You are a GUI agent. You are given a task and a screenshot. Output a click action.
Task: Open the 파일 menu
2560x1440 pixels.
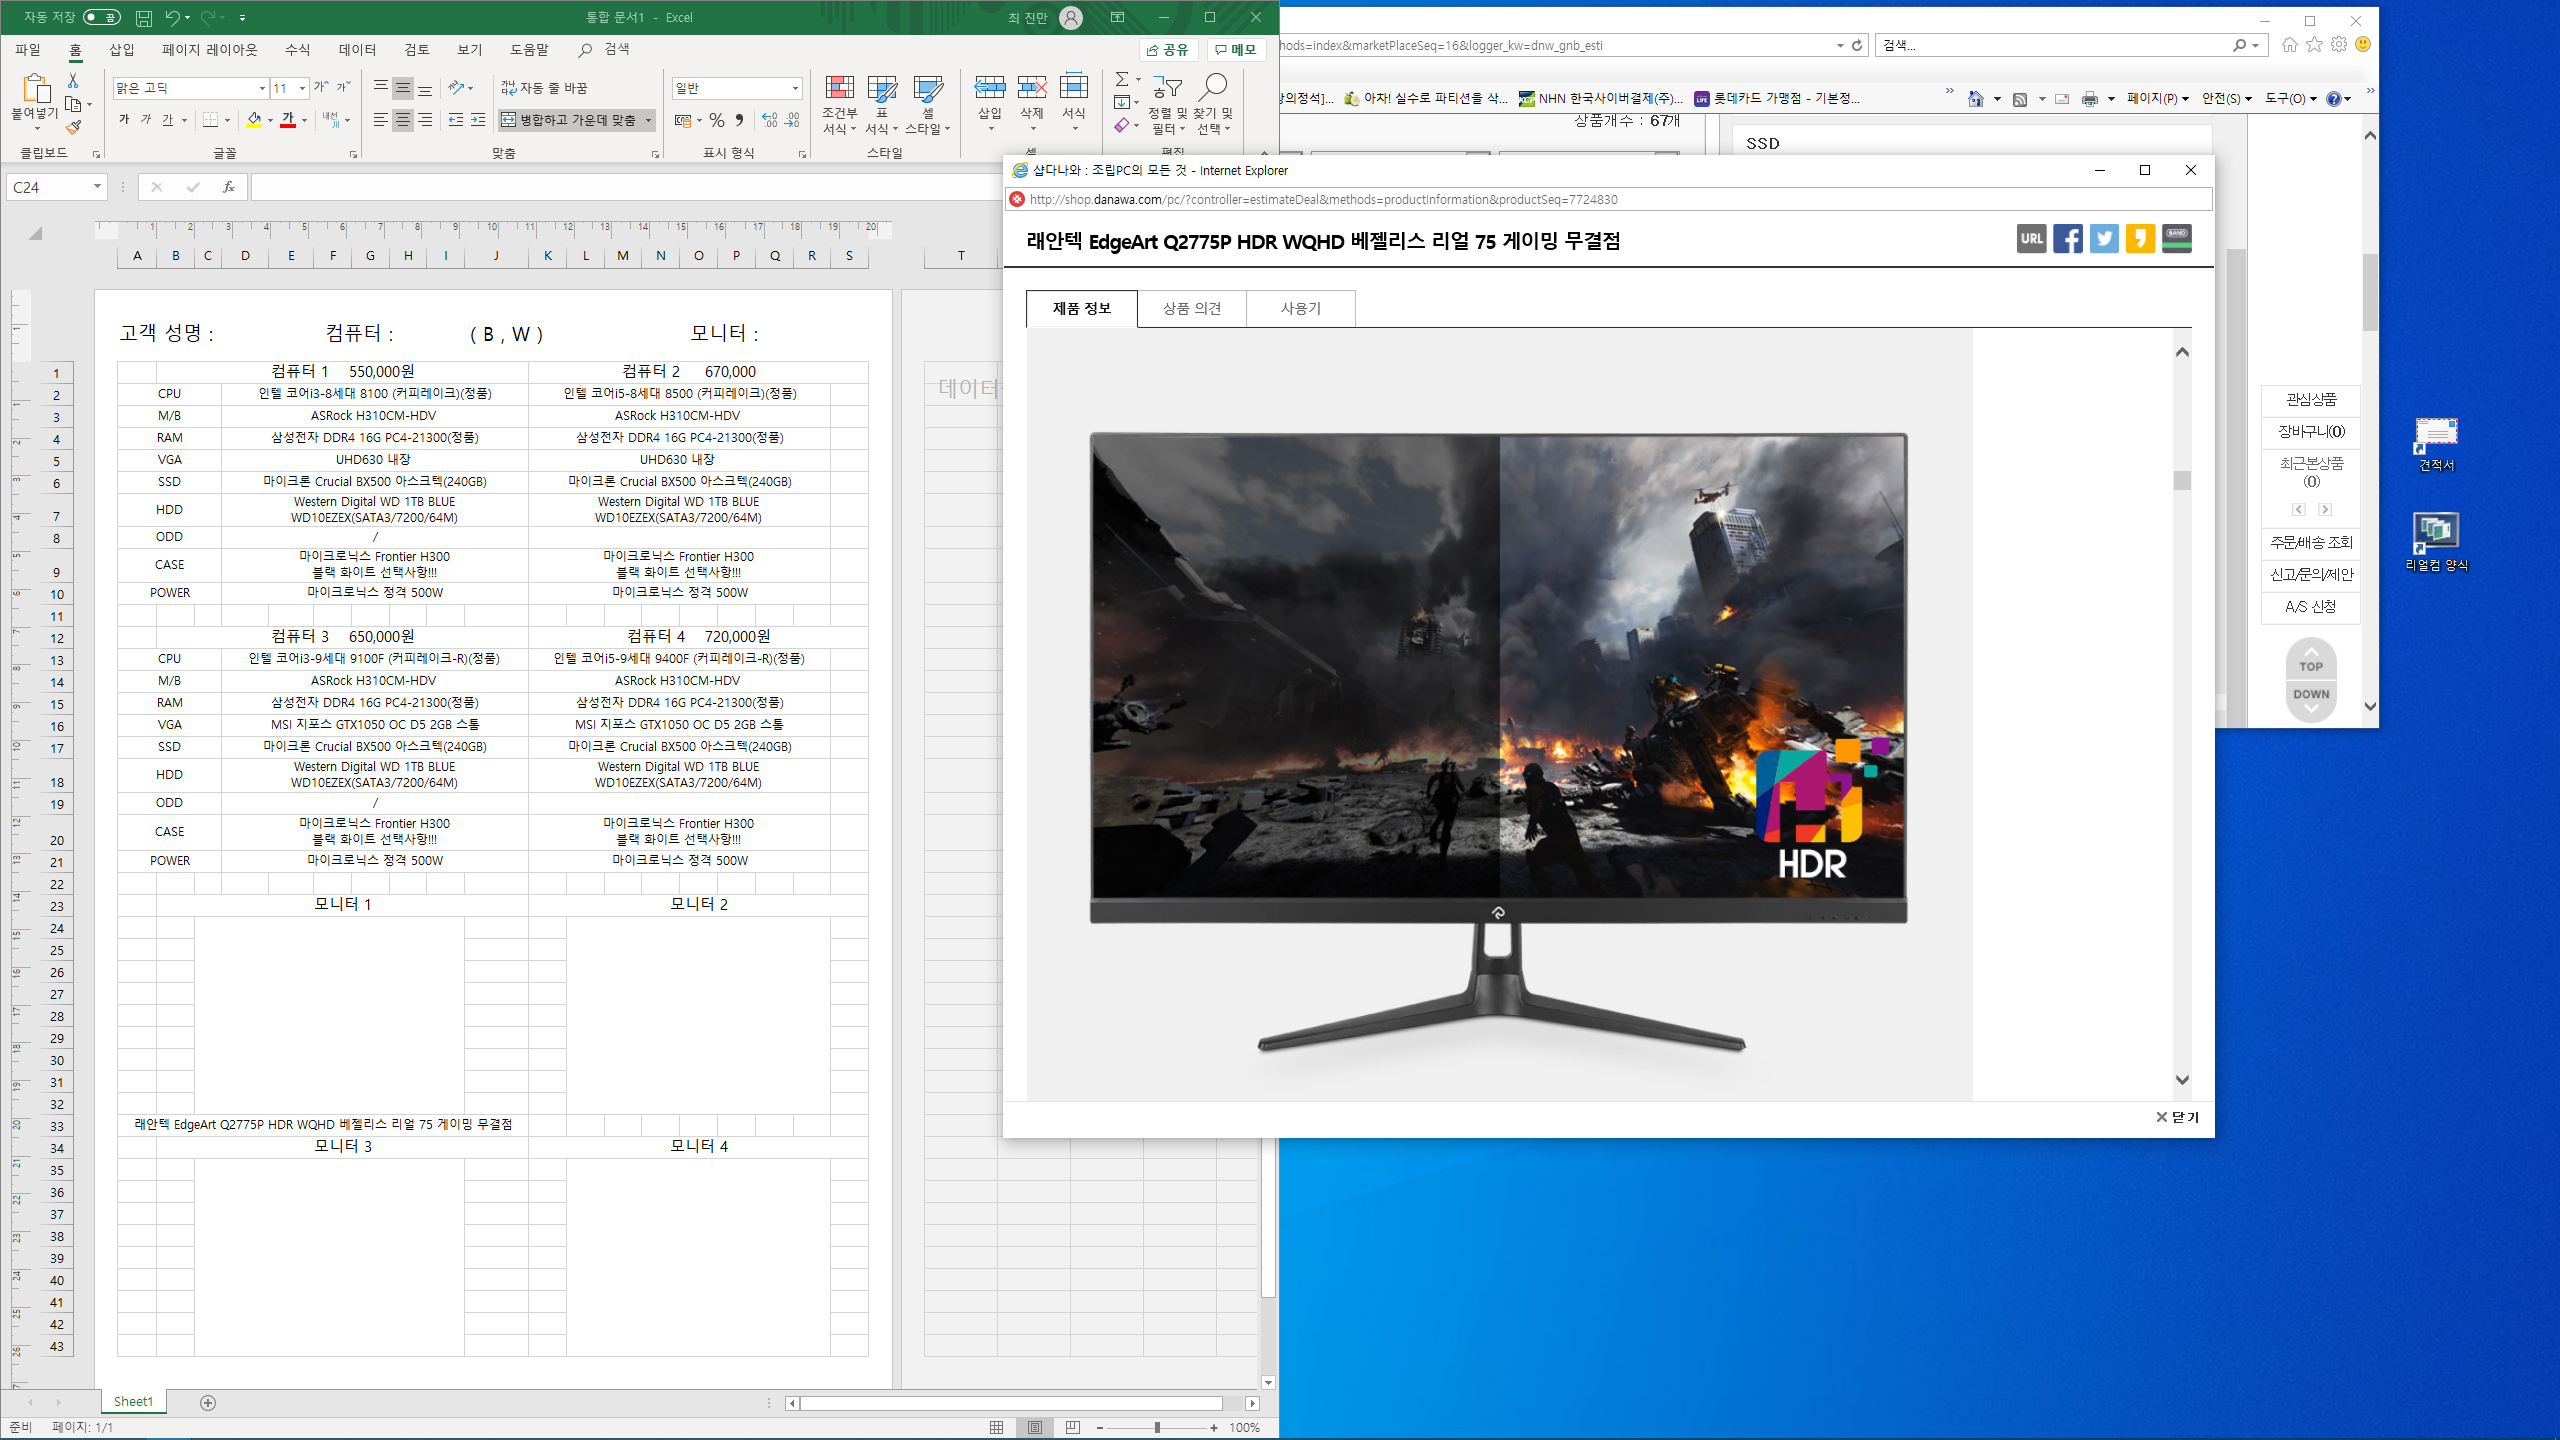28,49
